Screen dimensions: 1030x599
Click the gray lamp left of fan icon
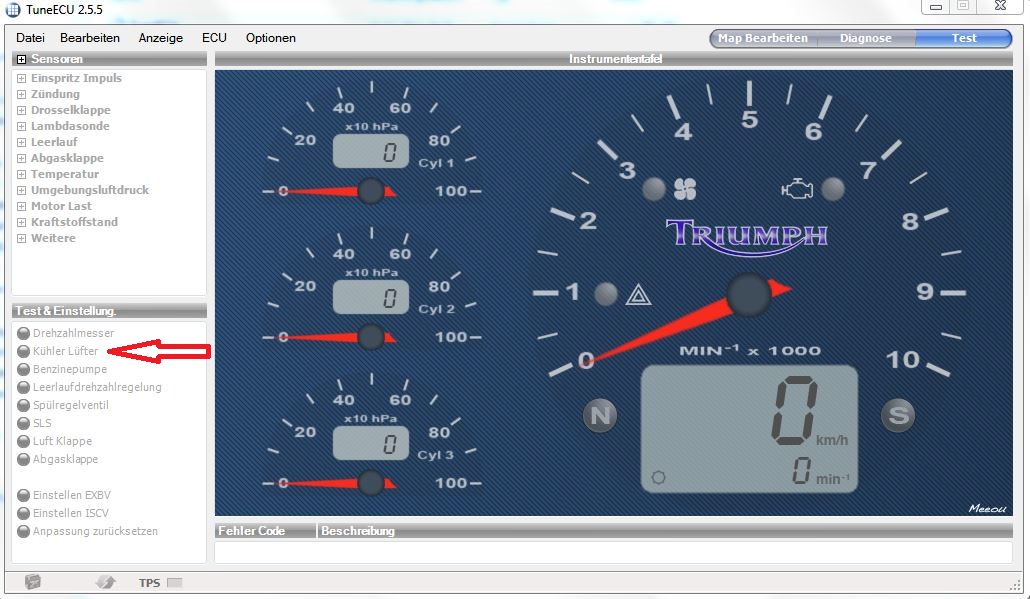point(654,189)
